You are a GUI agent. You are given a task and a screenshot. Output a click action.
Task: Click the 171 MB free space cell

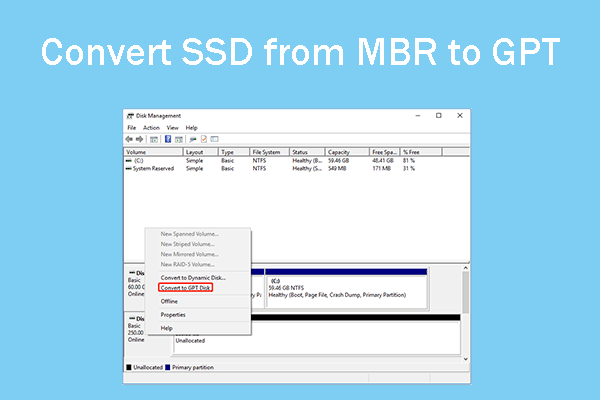click(382, 168)
